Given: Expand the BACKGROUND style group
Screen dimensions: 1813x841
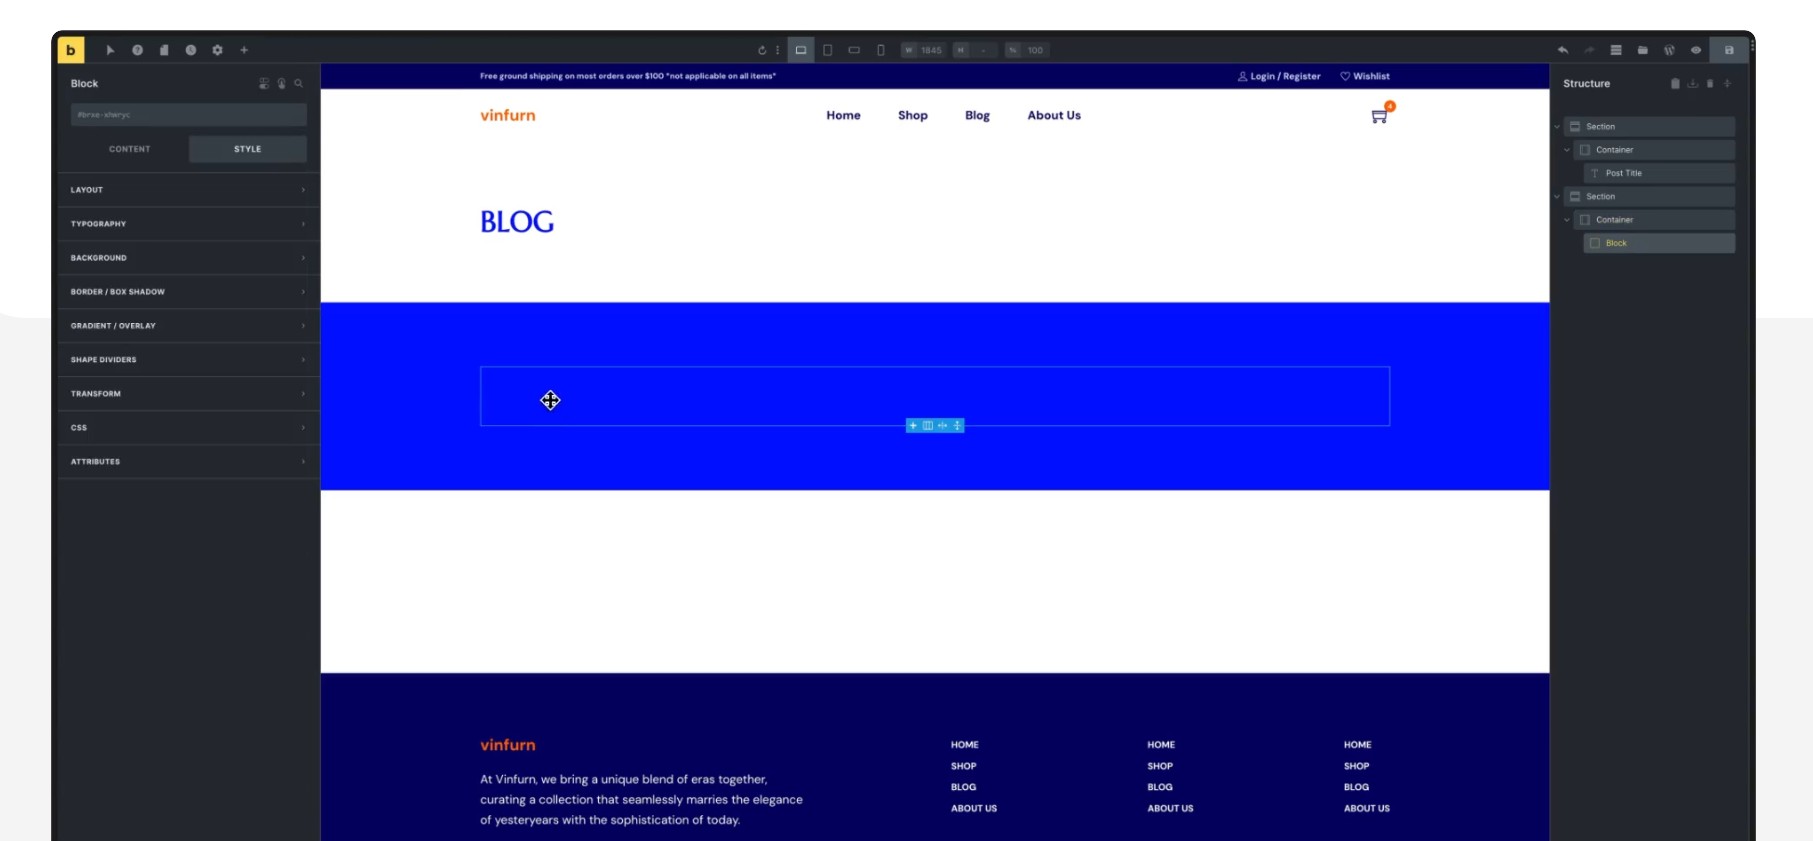Looking at the screenshot, I should (x=189, y=258).
